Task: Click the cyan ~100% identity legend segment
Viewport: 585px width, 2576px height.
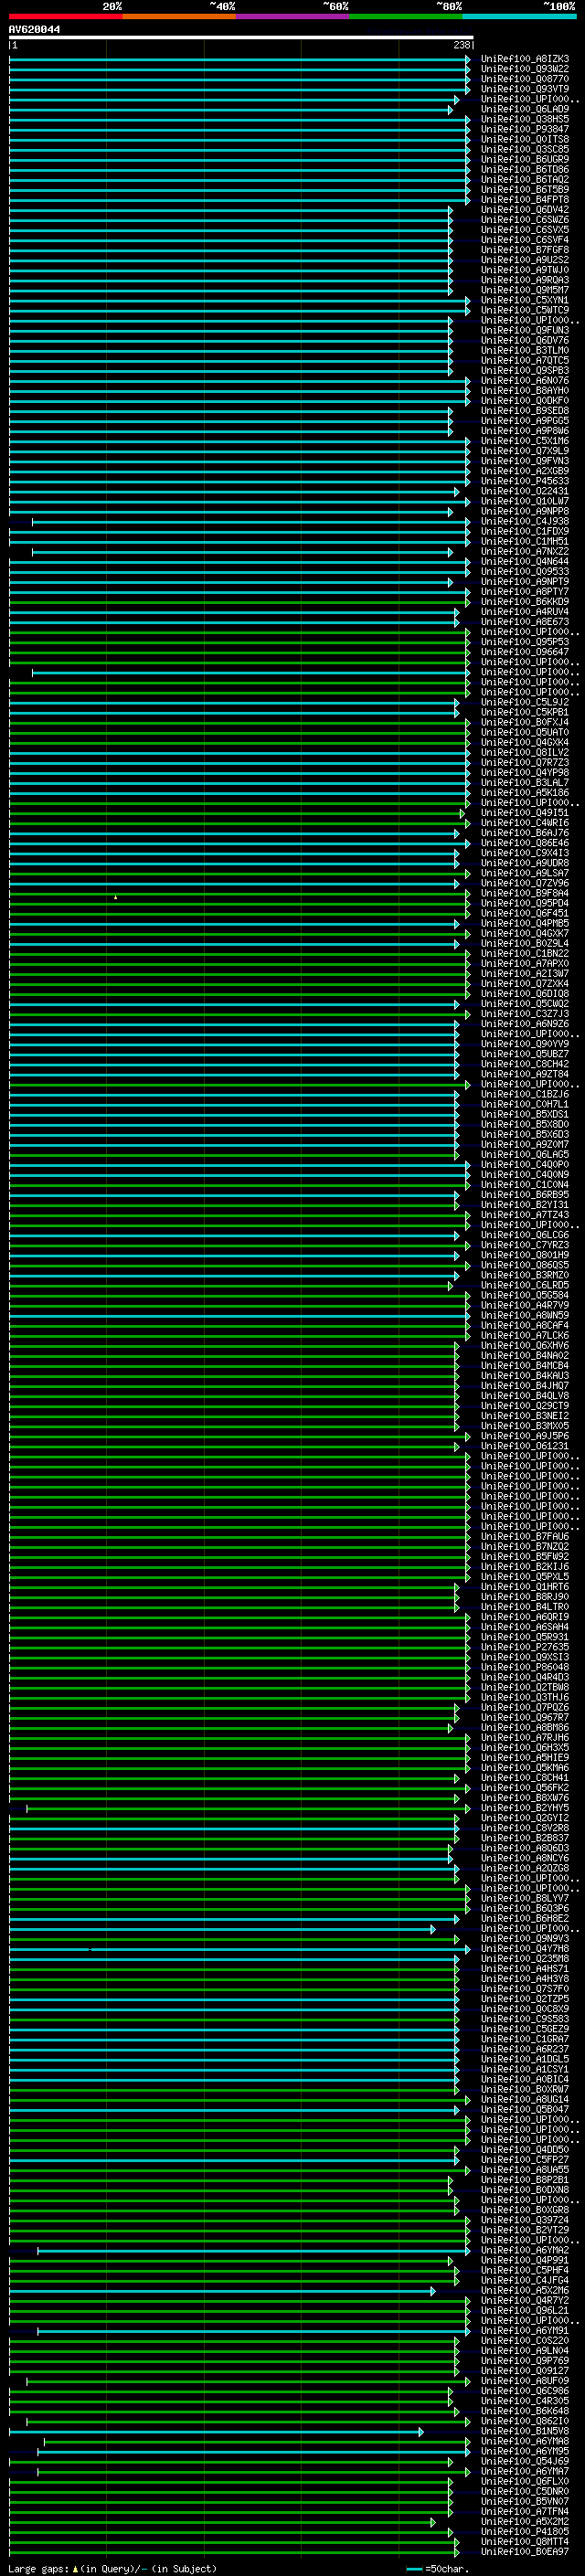Action: coord(519,17)
